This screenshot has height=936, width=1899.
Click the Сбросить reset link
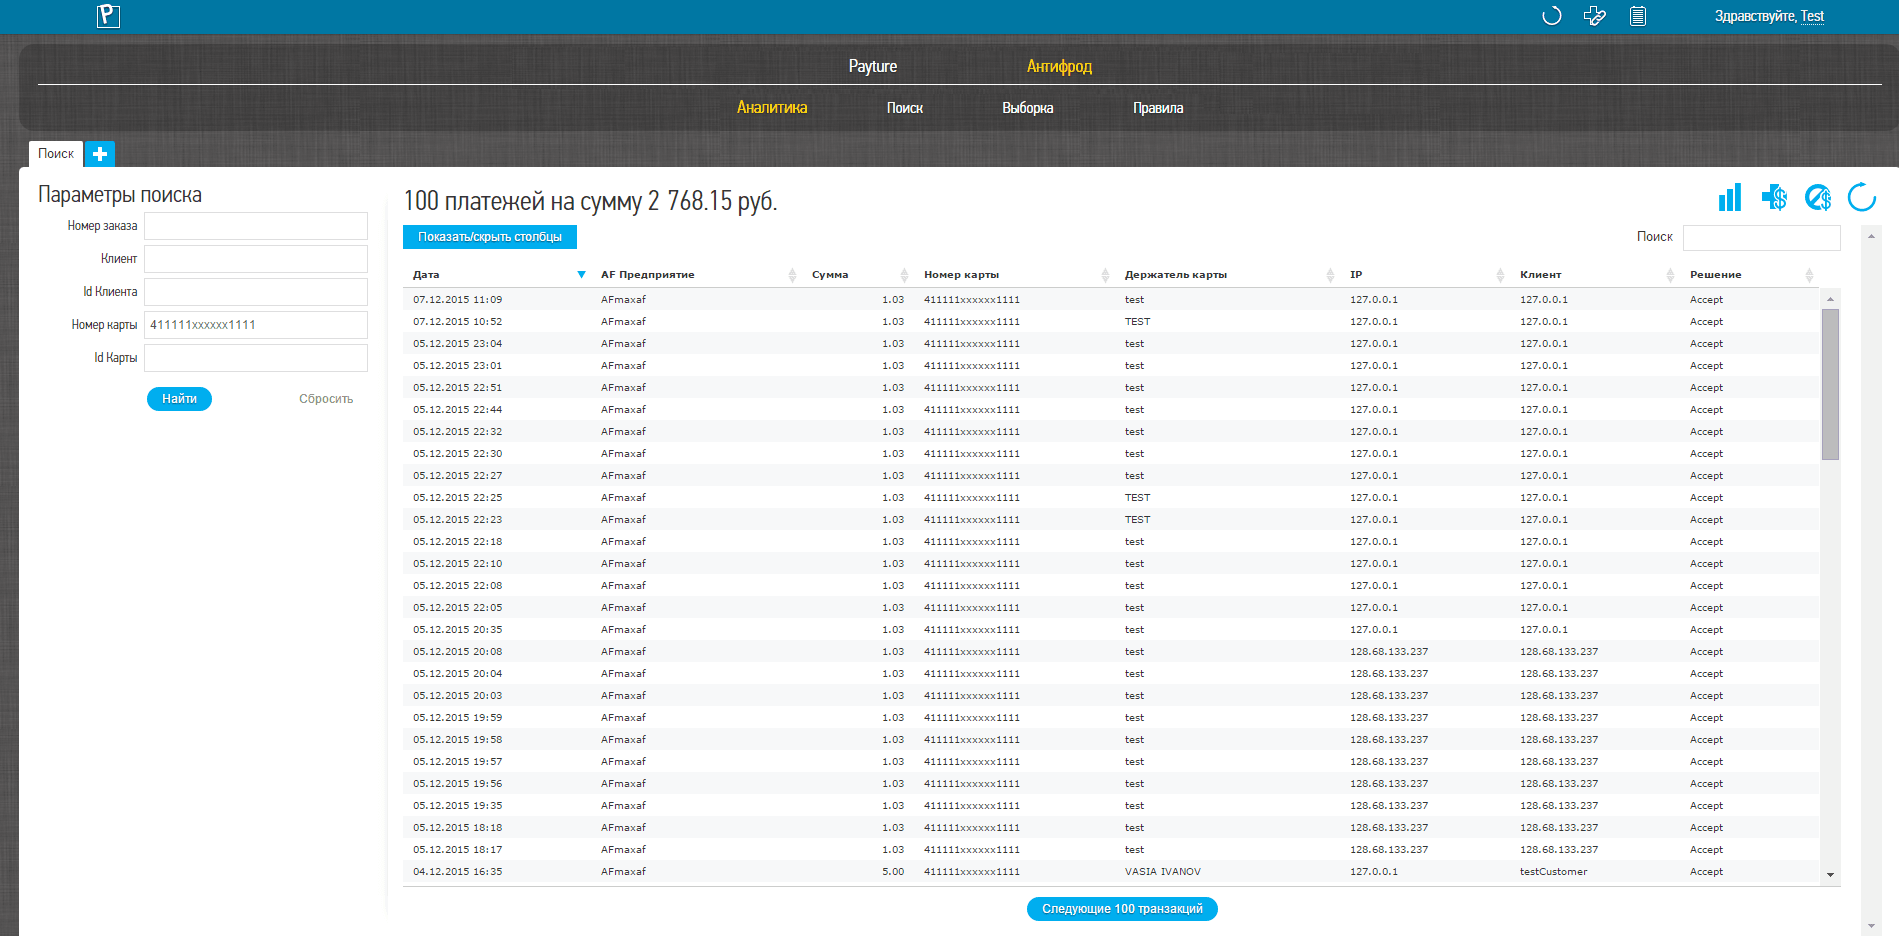pyautogui.click(x=326, y=399)
